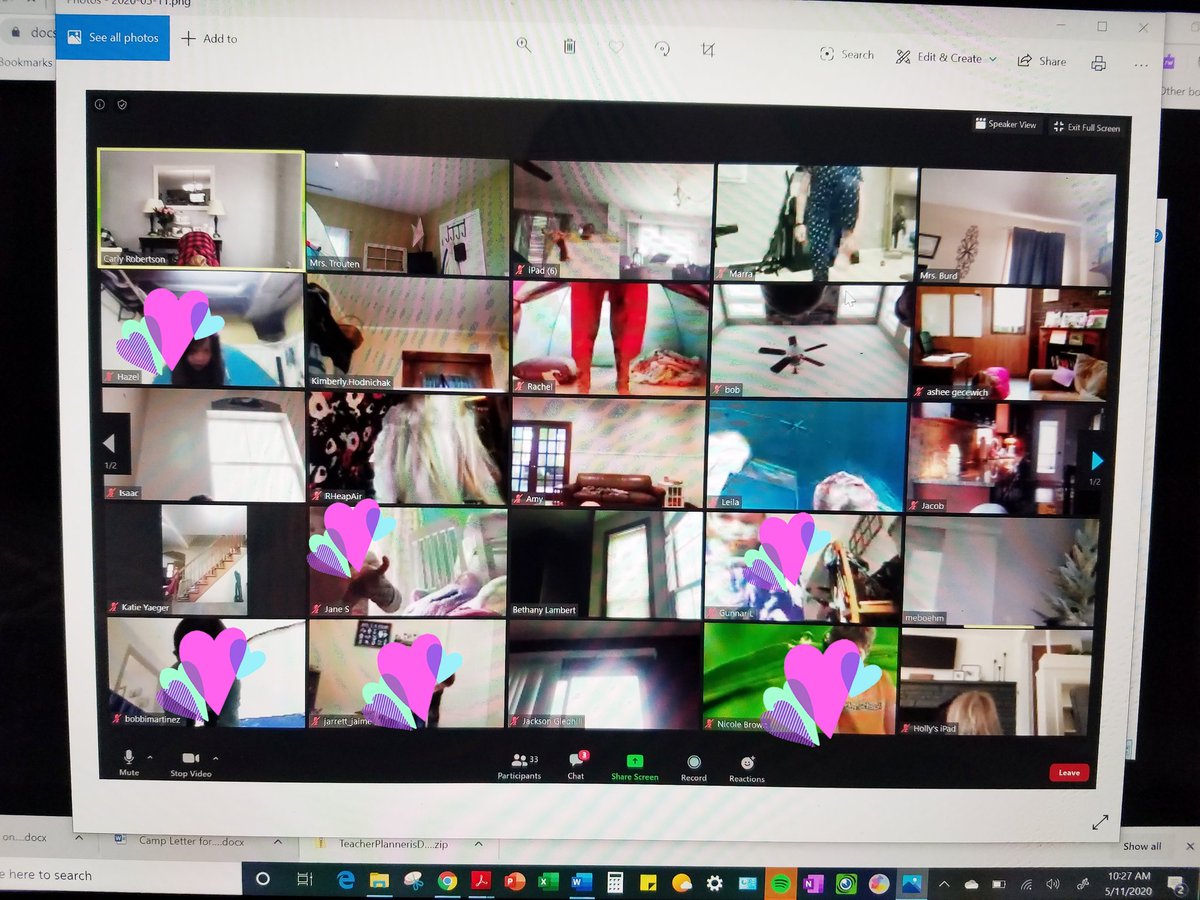Add photo to favorites with heart icon
Screen dimensions: 1200x900
[615, 47]
